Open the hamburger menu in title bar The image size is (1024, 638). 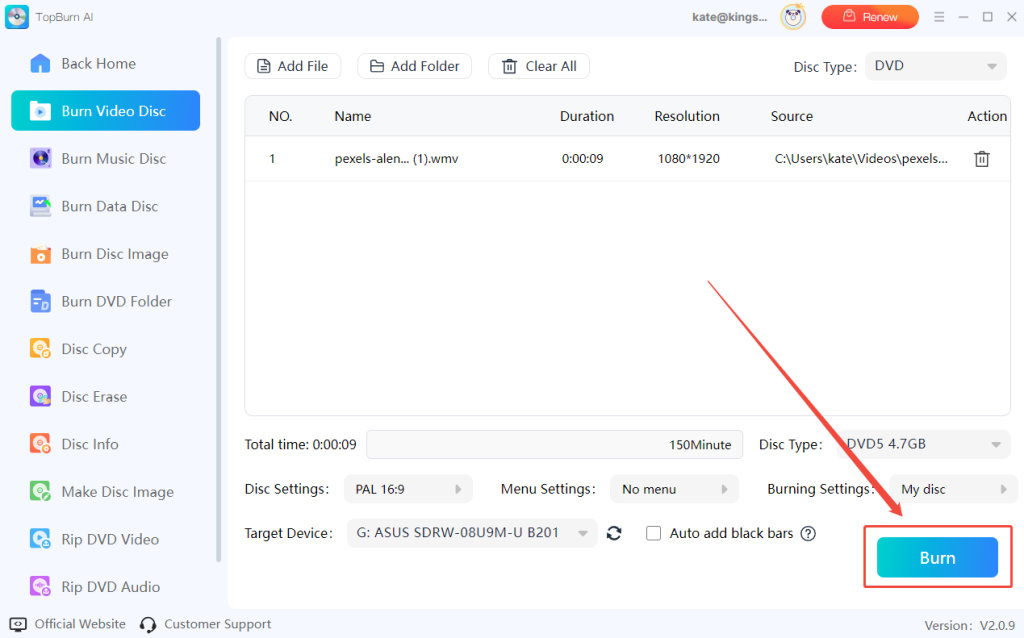[938, 17]
